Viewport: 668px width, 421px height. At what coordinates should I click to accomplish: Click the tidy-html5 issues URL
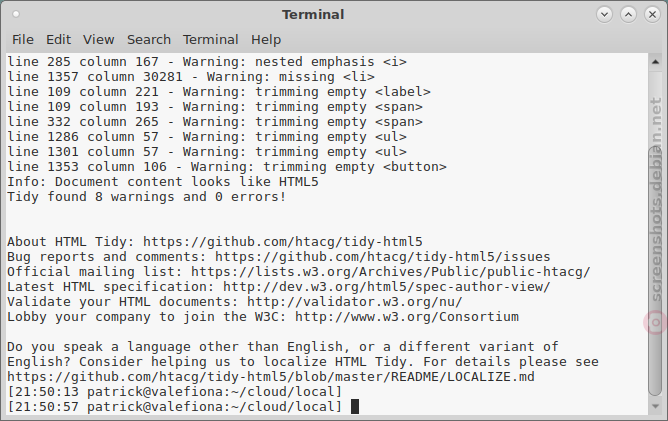(x=383, y=257)
